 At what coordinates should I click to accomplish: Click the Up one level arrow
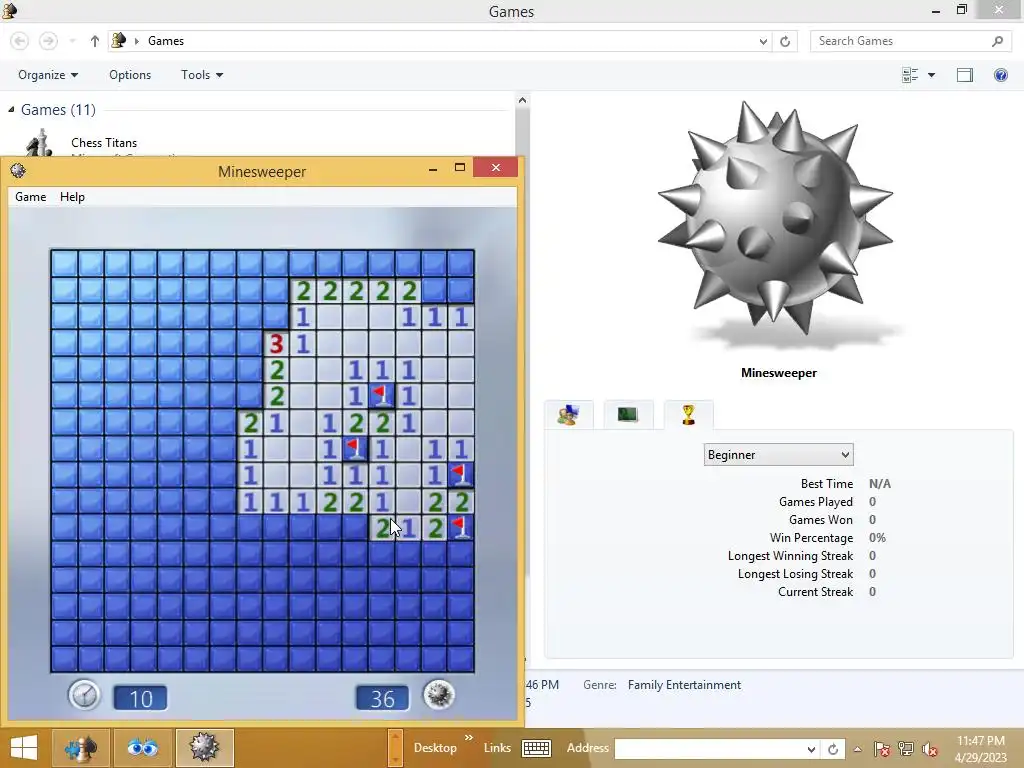95,41
